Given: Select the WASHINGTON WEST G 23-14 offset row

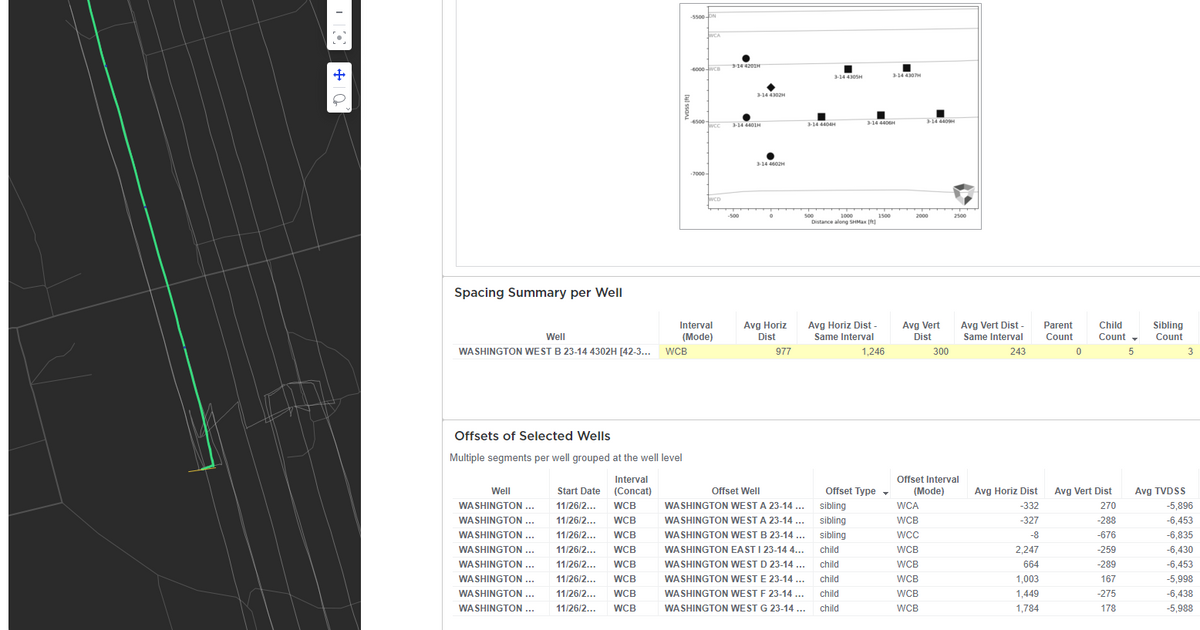Looking at the screenshot, I should coord(825,608).
